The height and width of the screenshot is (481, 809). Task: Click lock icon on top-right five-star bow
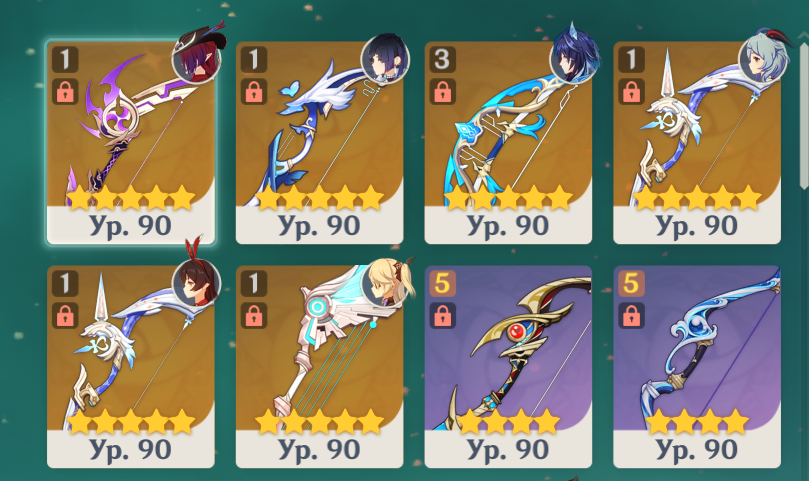632,92
